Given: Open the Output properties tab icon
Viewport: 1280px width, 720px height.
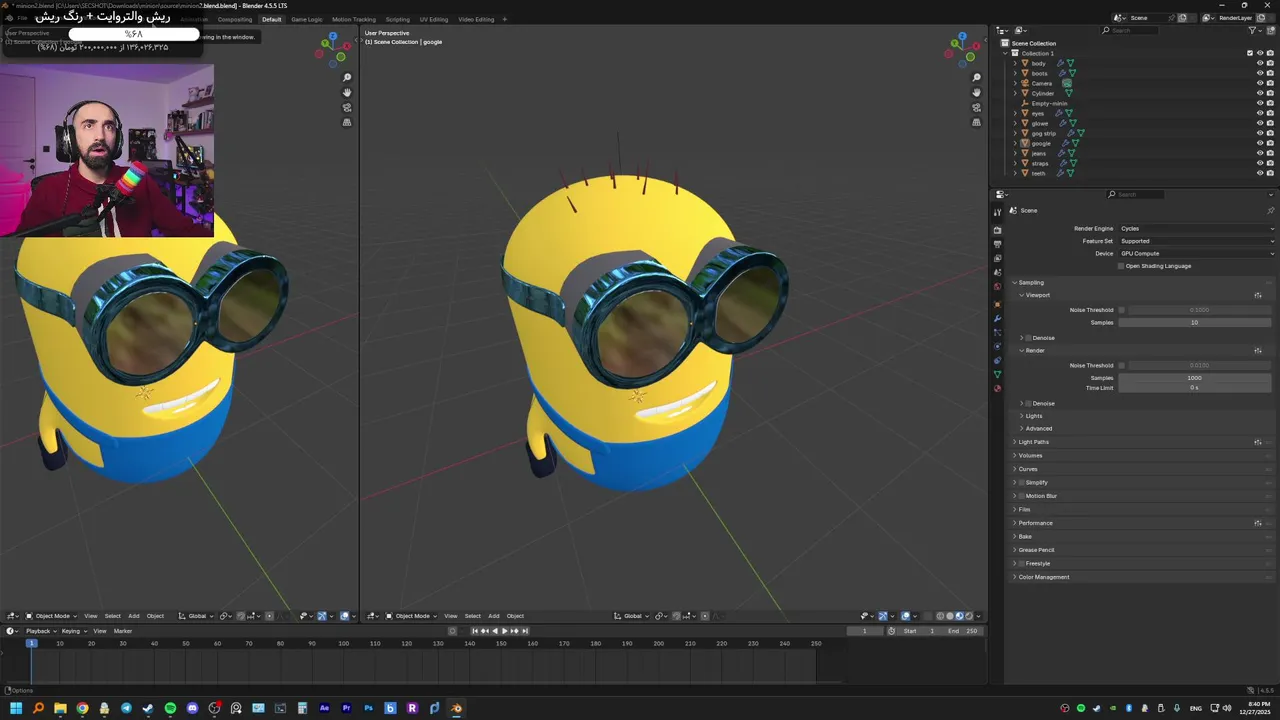Looking at the screenshot, I should [x=997, y=244].
